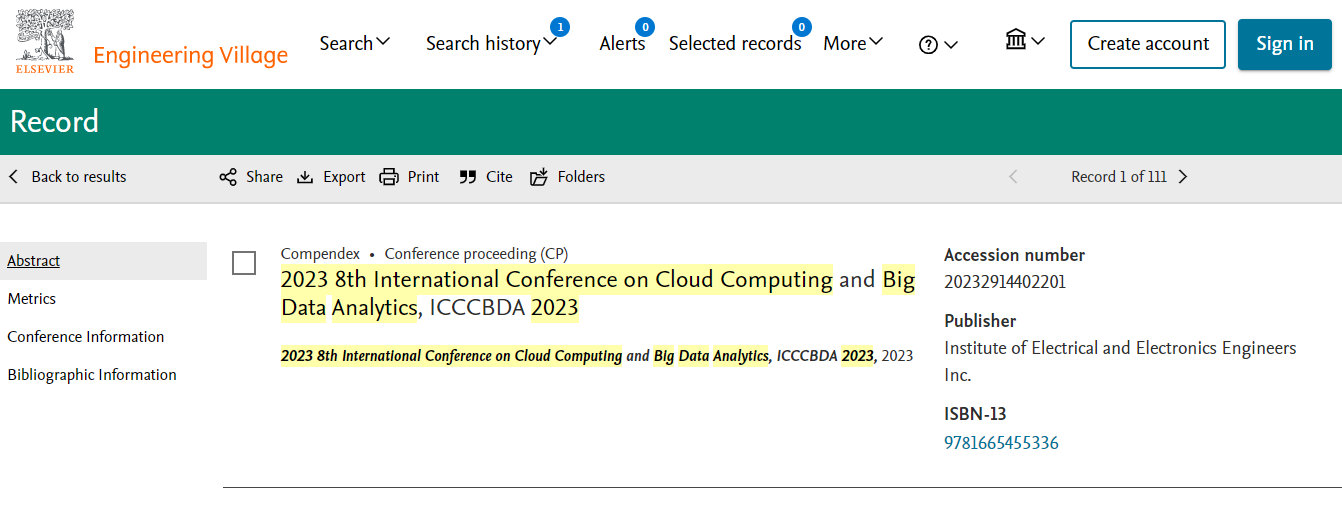Click the Back to results arrow
This screenshot has width=1342, height=519.
(x=14, y=177)
